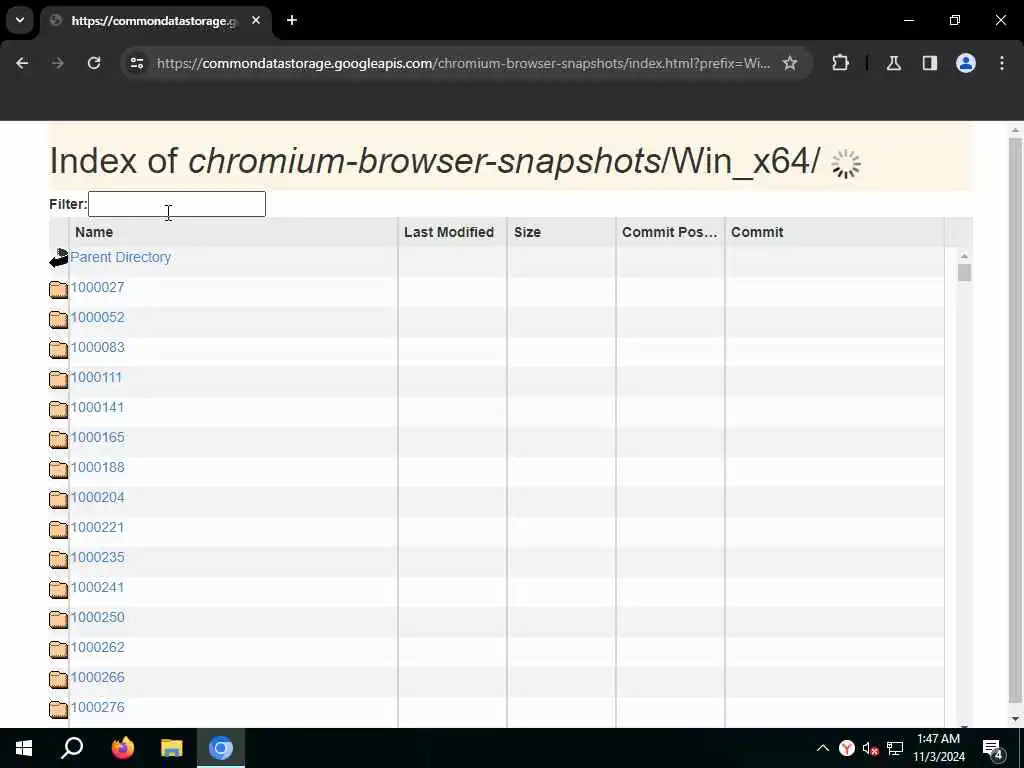Open the notification center icon

click(993, 749)
